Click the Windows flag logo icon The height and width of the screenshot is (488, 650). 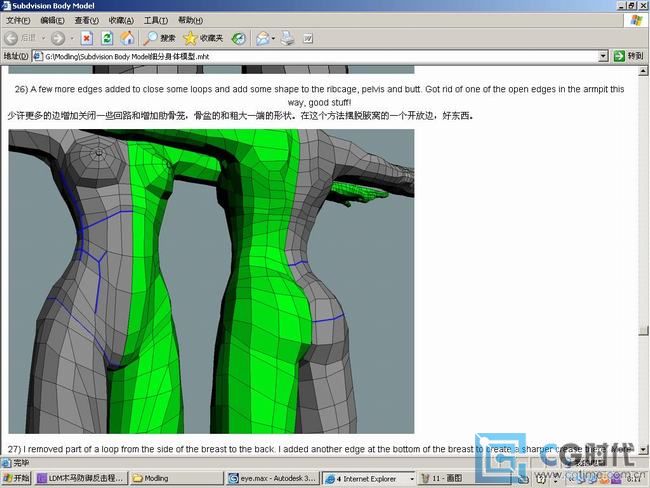coord(636,20)
